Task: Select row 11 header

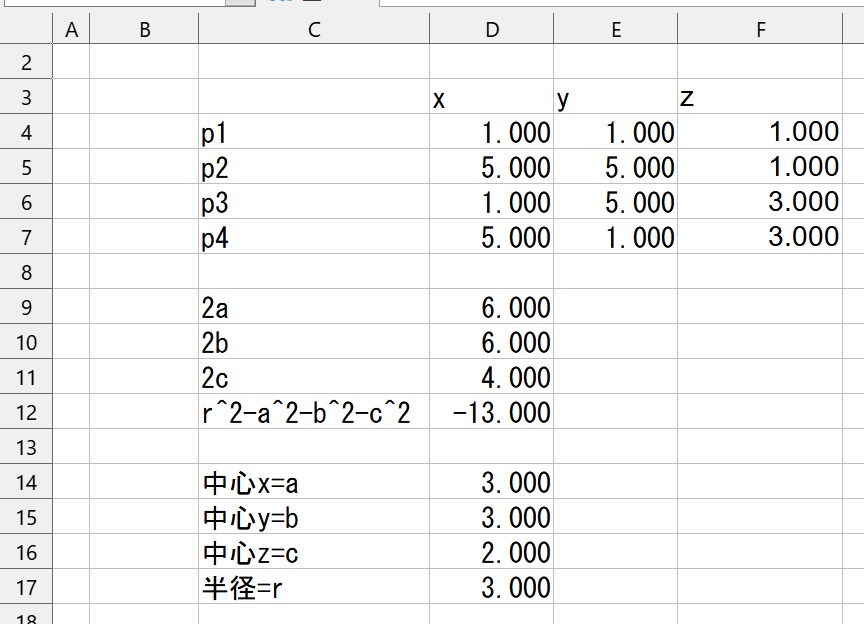Action: point(26,376)
